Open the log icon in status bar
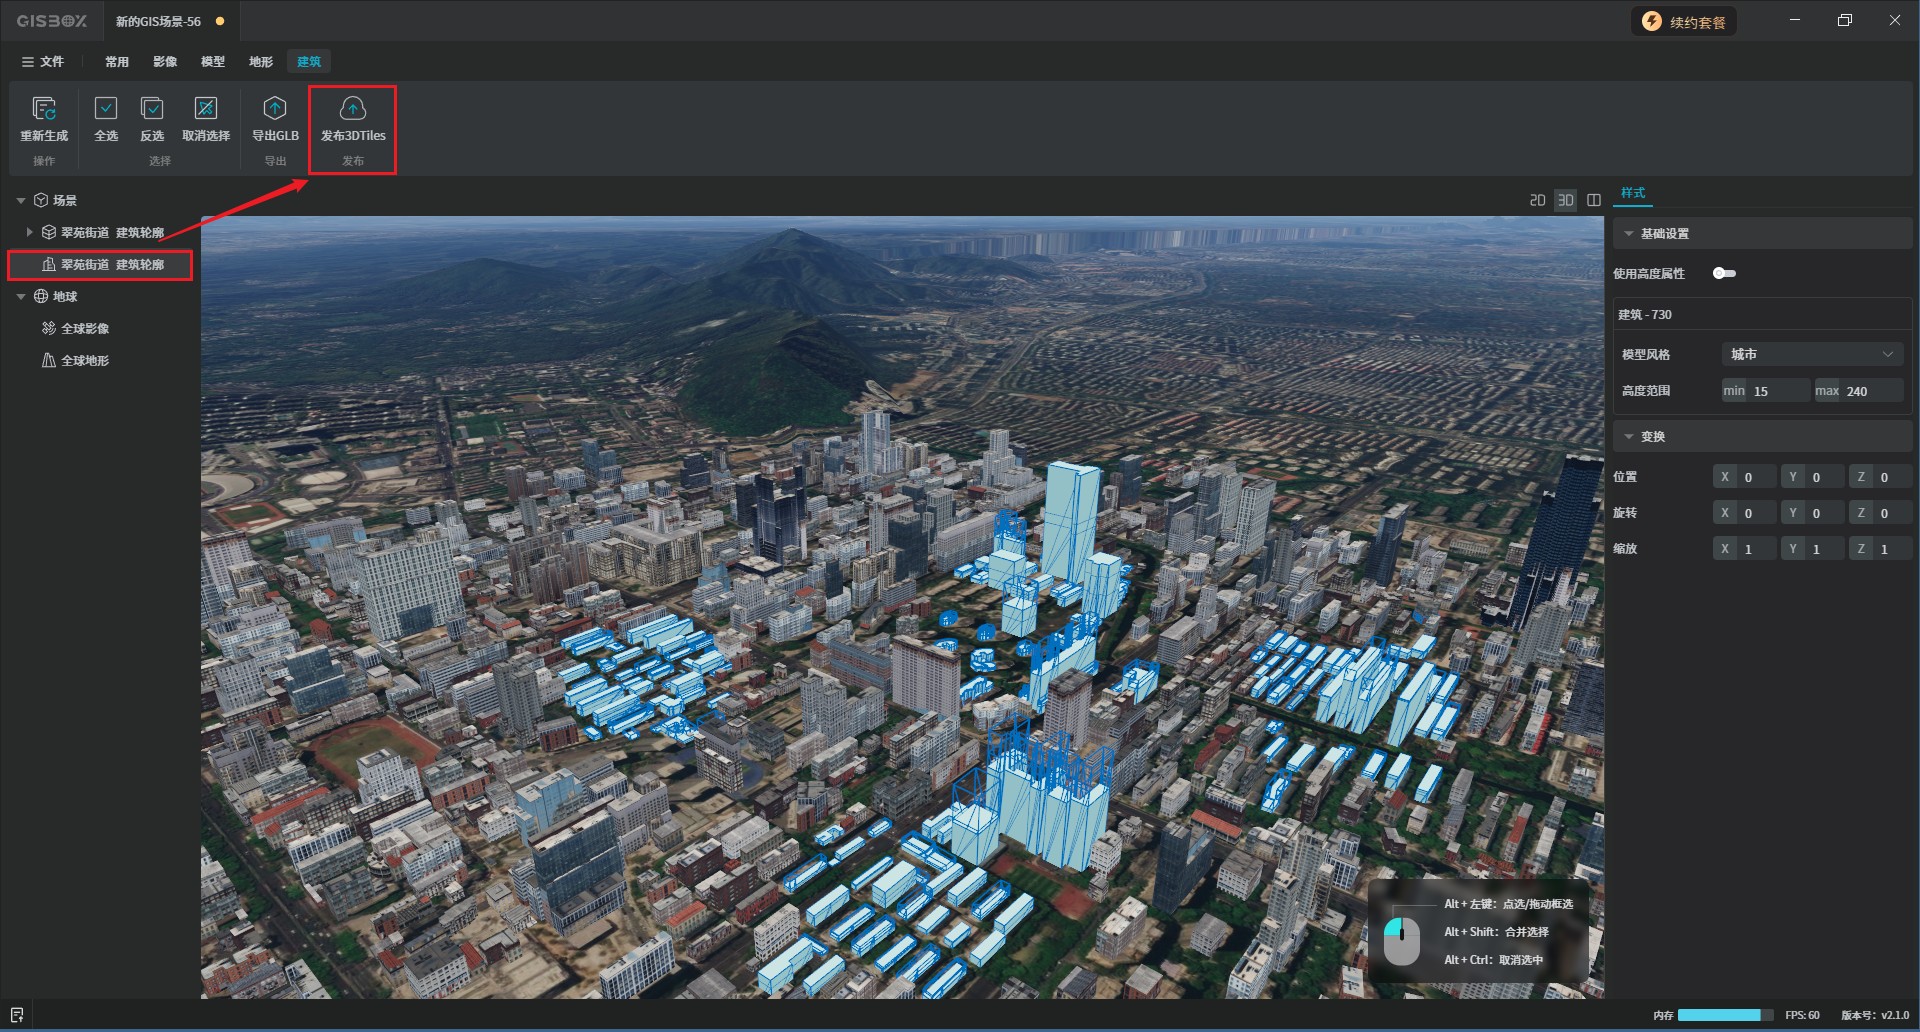The width and height of the screenshot is (1920, 1032). tap(17, 1015)
